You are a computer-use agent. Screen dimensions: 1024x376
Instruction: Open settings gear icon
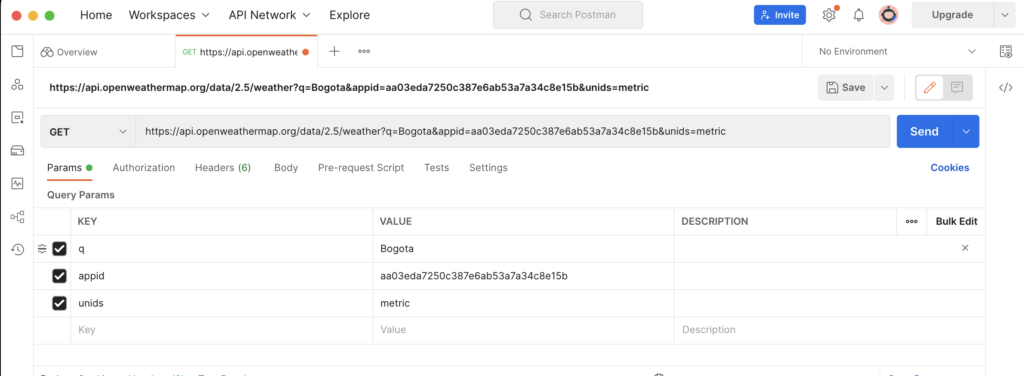coord(829,15)
